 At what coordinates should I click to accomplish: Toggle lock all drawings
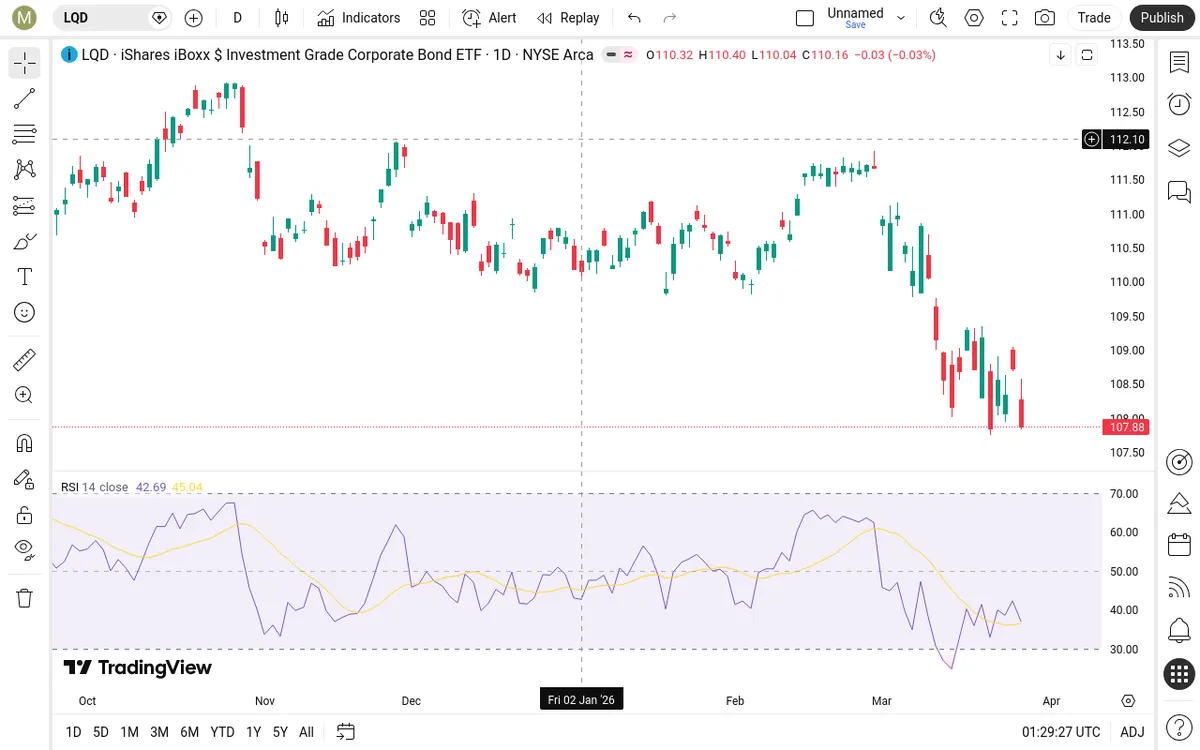point(25,515)
